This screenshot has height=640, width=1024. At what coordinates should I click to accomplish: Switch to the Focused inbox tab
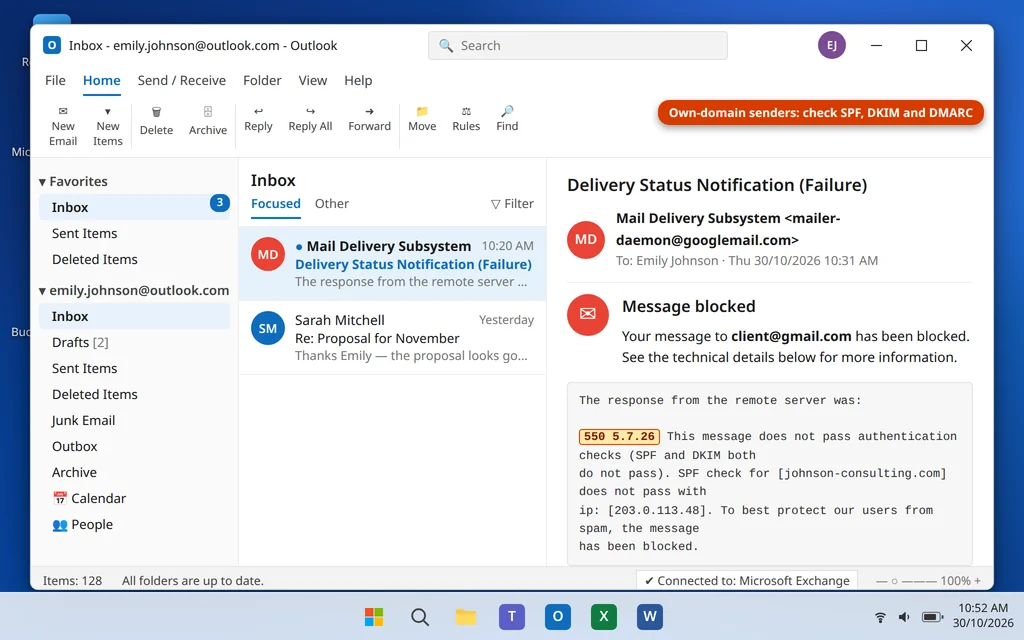point(276,204)
